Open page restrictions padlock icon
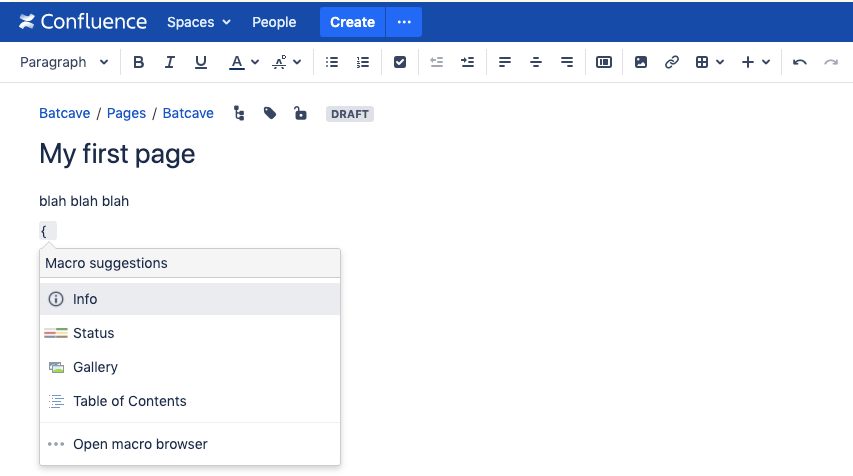 300,114
